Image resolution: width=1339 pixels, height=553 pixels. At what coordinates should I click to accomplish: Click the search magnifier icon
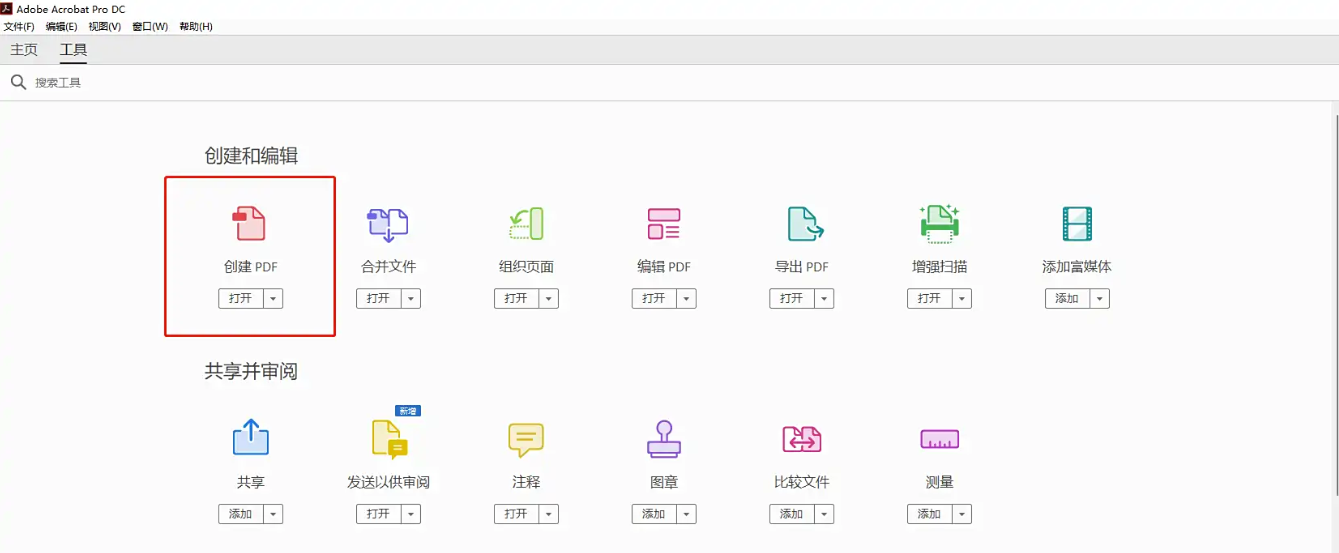click(x=18, y=82)
